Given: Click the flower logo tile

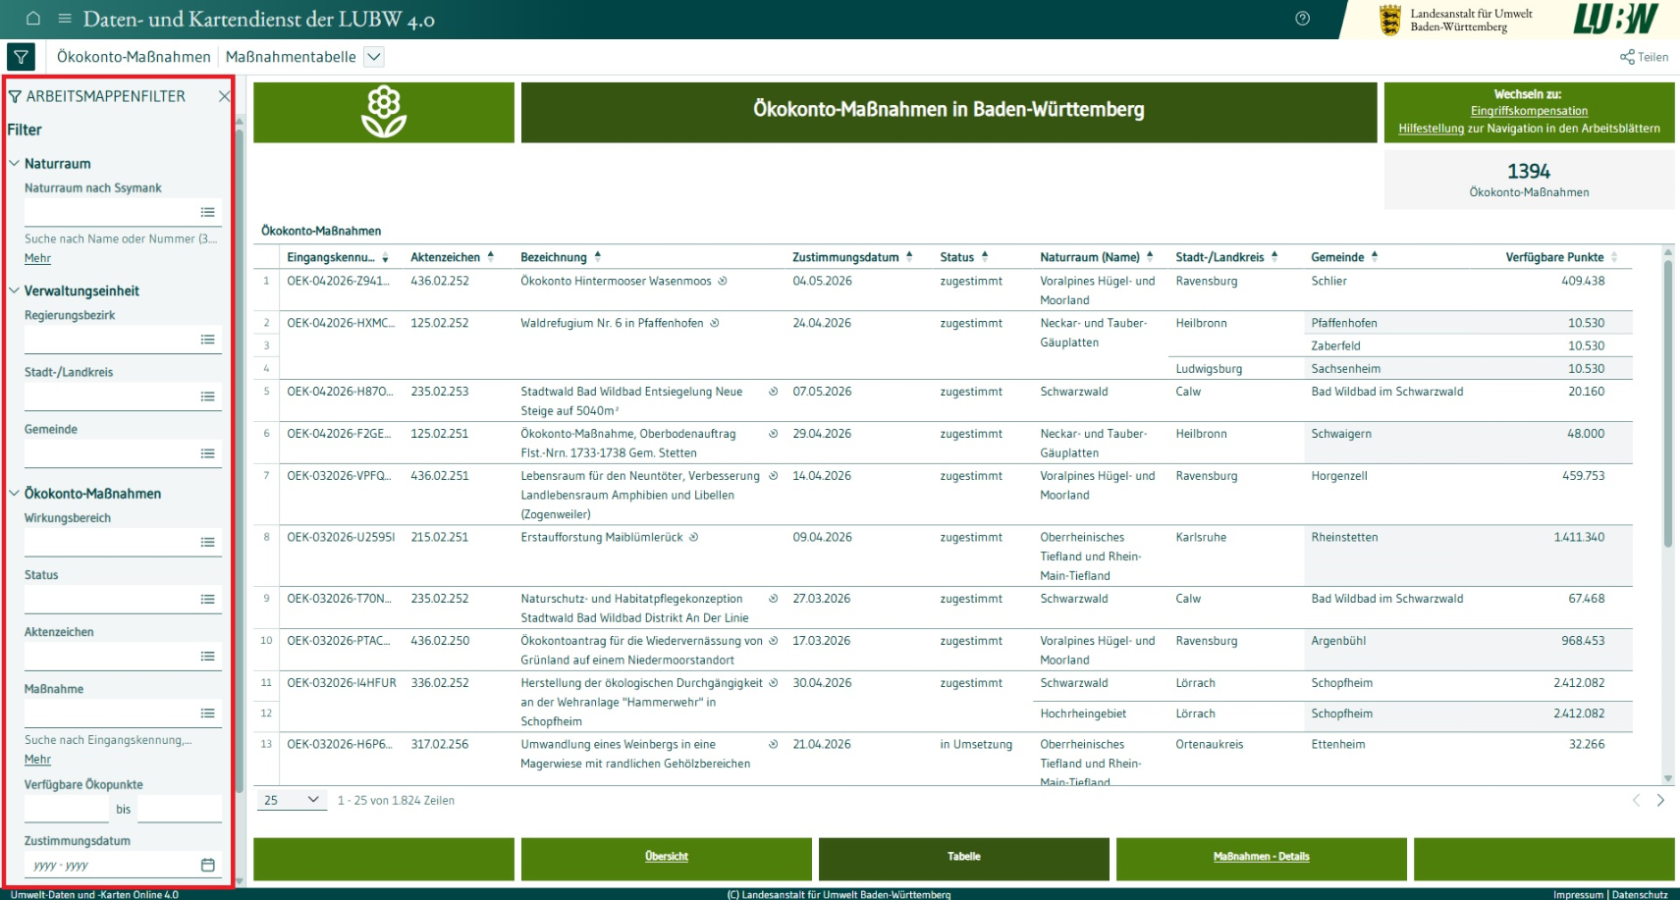Looking at the screenshot, I should click(384, 112).
